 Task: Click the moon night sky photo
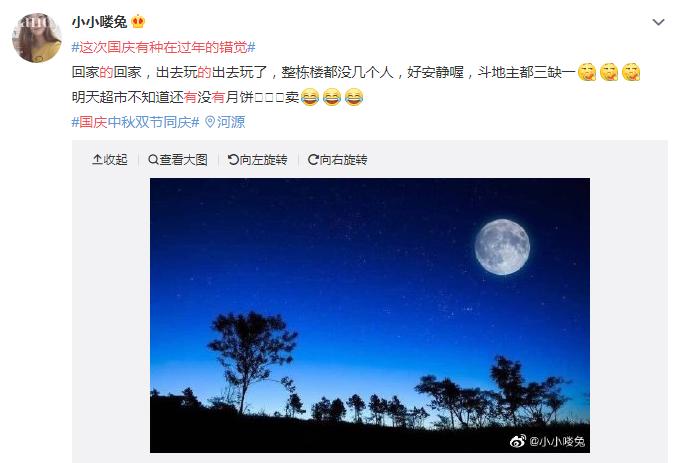[370, 315]
